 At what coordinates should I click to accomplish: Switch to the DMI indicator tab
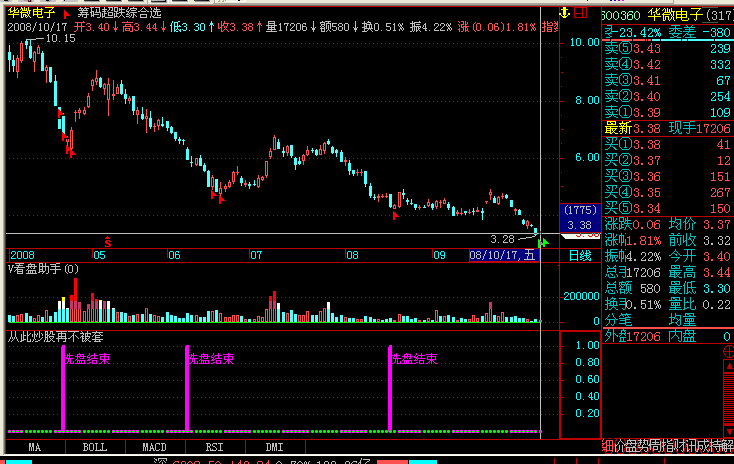(274, 447)
